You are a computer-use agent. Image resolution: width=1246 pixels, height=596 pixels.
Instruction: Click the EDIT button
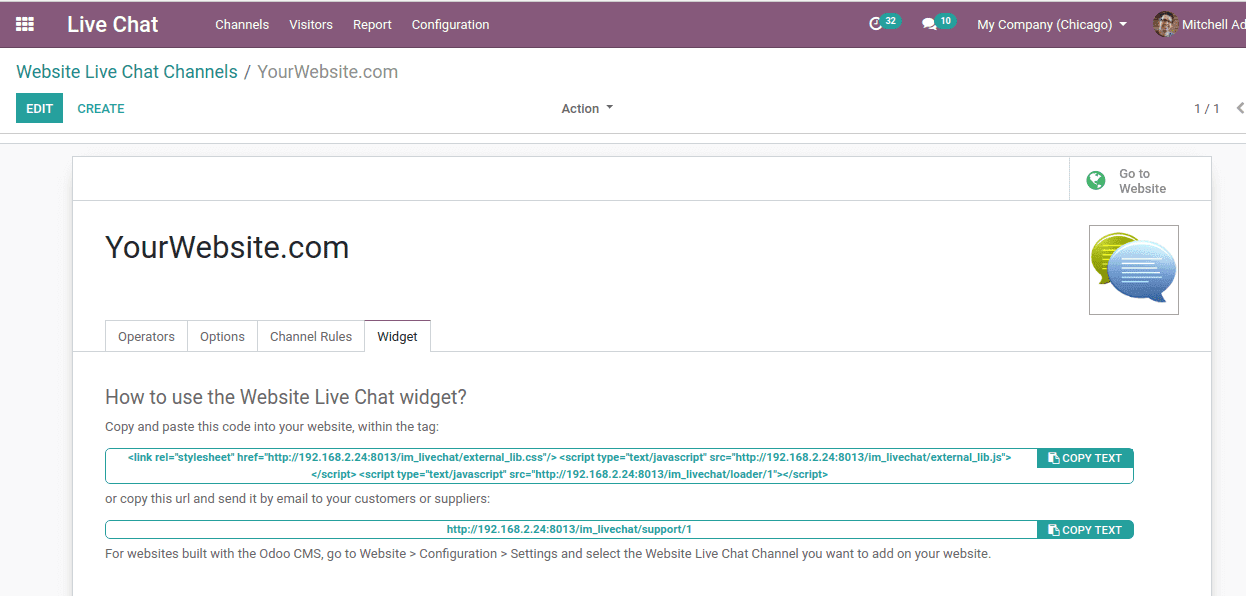click(x=39, y=108)
